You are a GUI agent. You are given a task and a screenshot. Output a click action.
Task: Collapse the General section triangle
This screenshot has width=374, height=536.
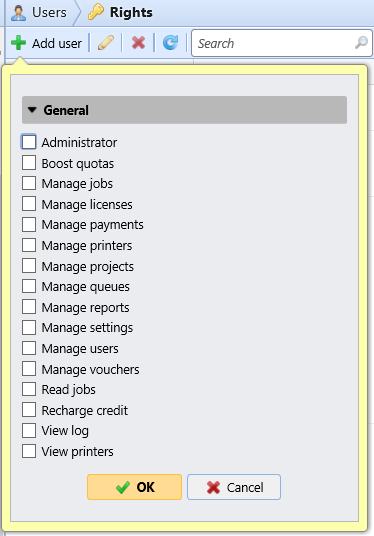pyautogui.click(x=32, y=110)
